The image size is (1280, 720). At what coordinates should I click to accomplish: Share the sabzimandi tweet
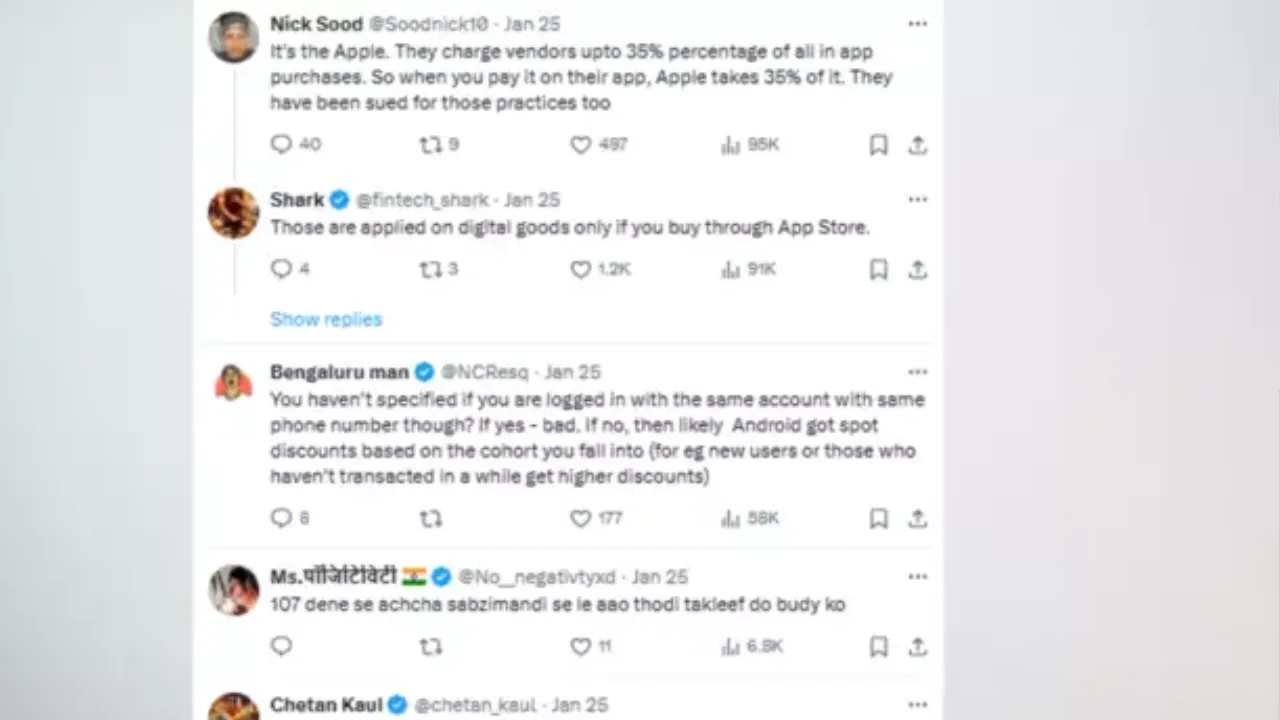point(917,646)
